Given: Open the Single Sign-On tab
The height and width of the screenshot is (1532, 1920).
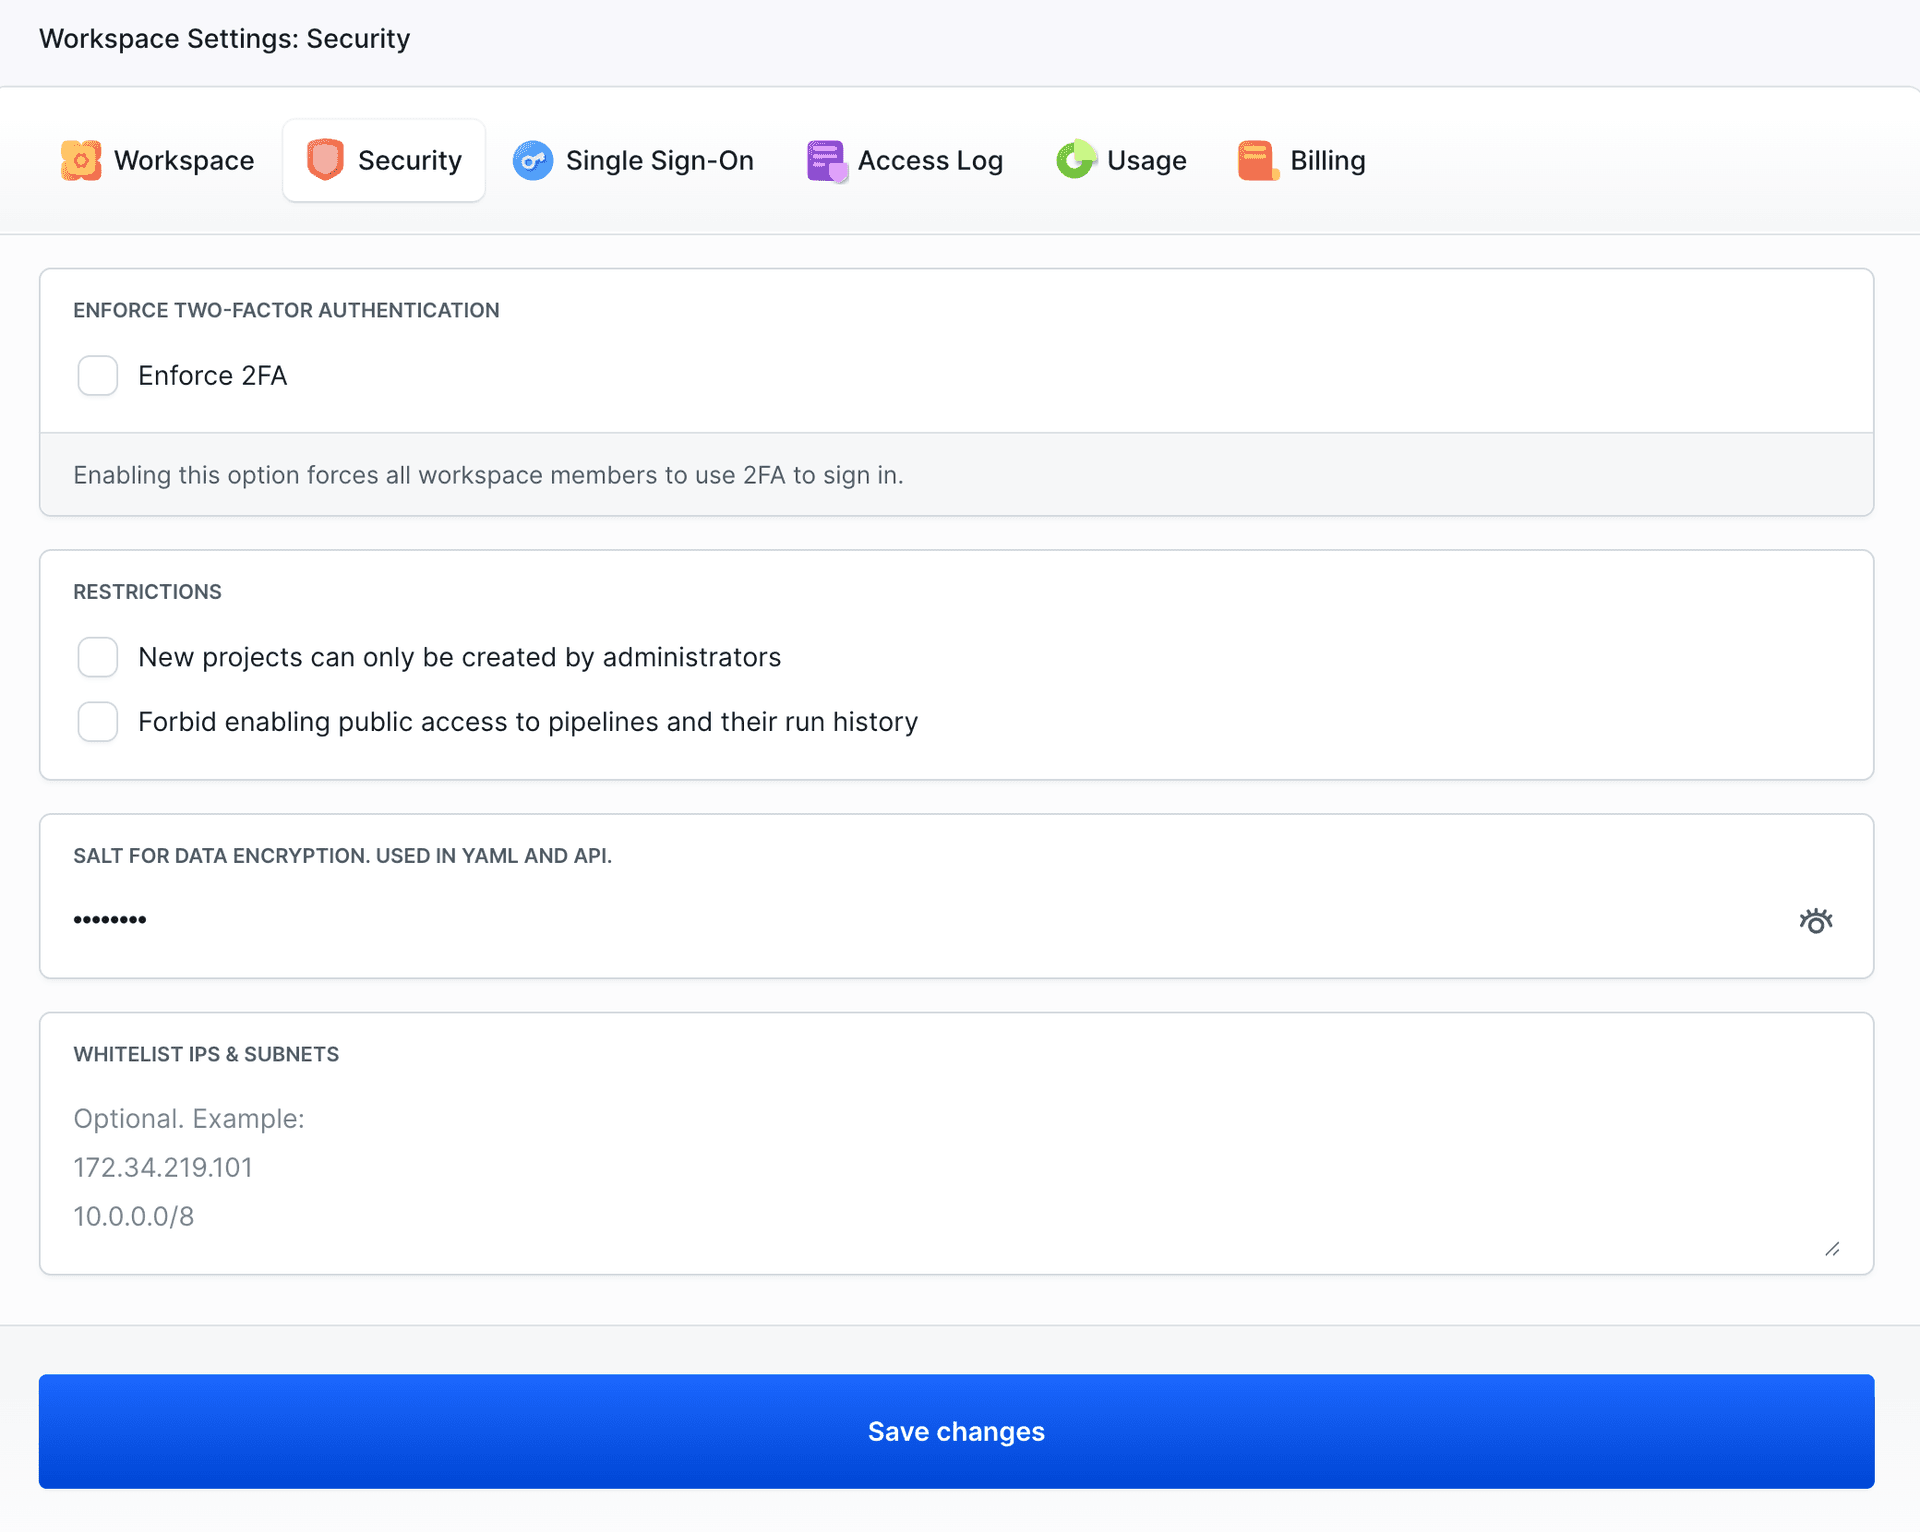Looking at the screenshot, I should coord(659,160).
